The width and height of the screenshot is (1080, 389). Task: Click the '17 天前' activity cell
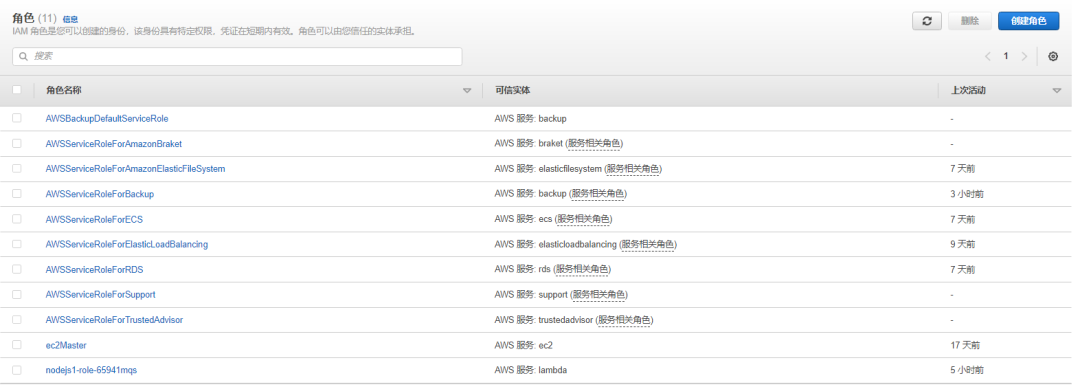(x=965, y=345)
